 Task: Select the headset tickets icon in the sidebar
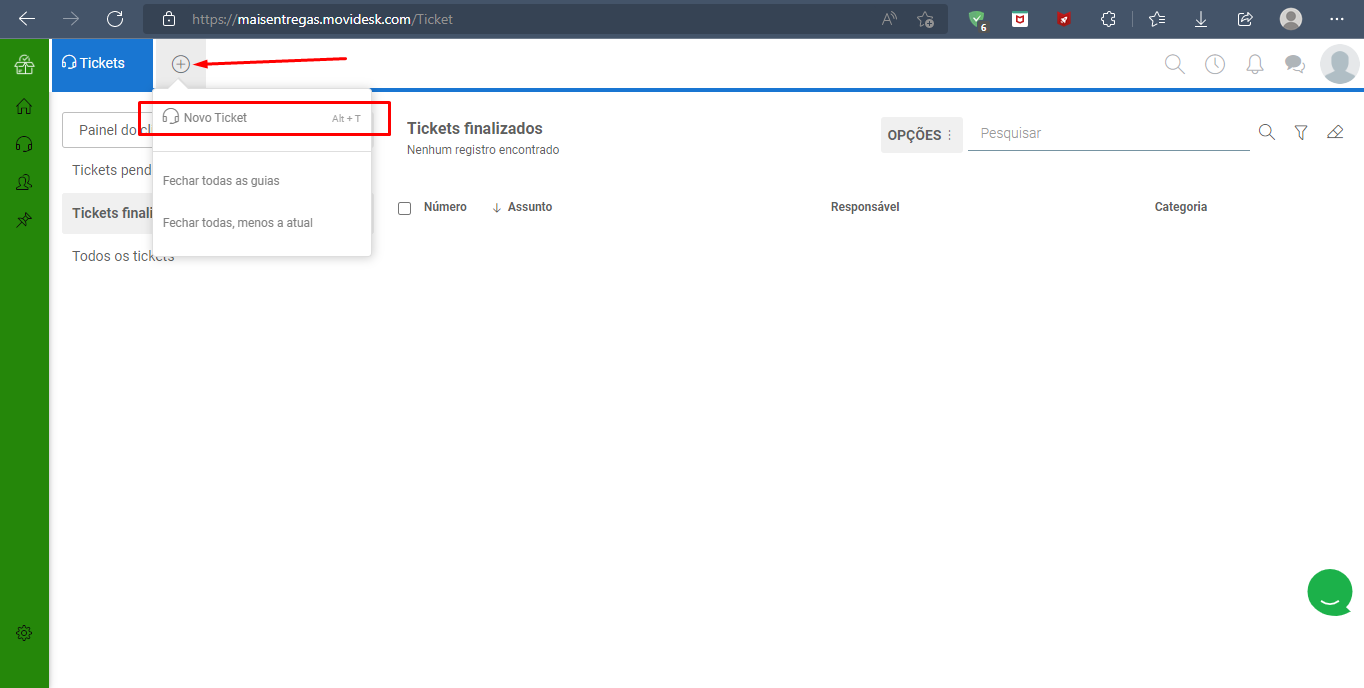coord(24,144)
